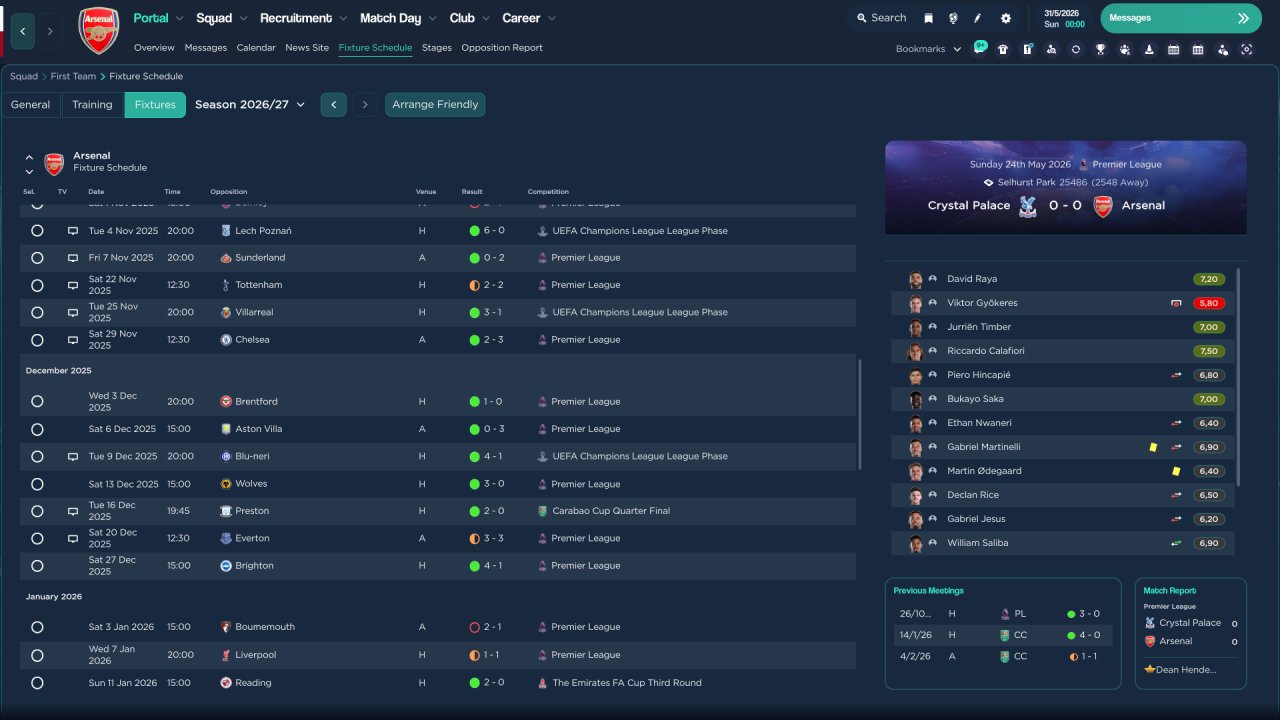Click the fixture list vertical scrollbar
The image size is (1280, 720).
point(859,415)
